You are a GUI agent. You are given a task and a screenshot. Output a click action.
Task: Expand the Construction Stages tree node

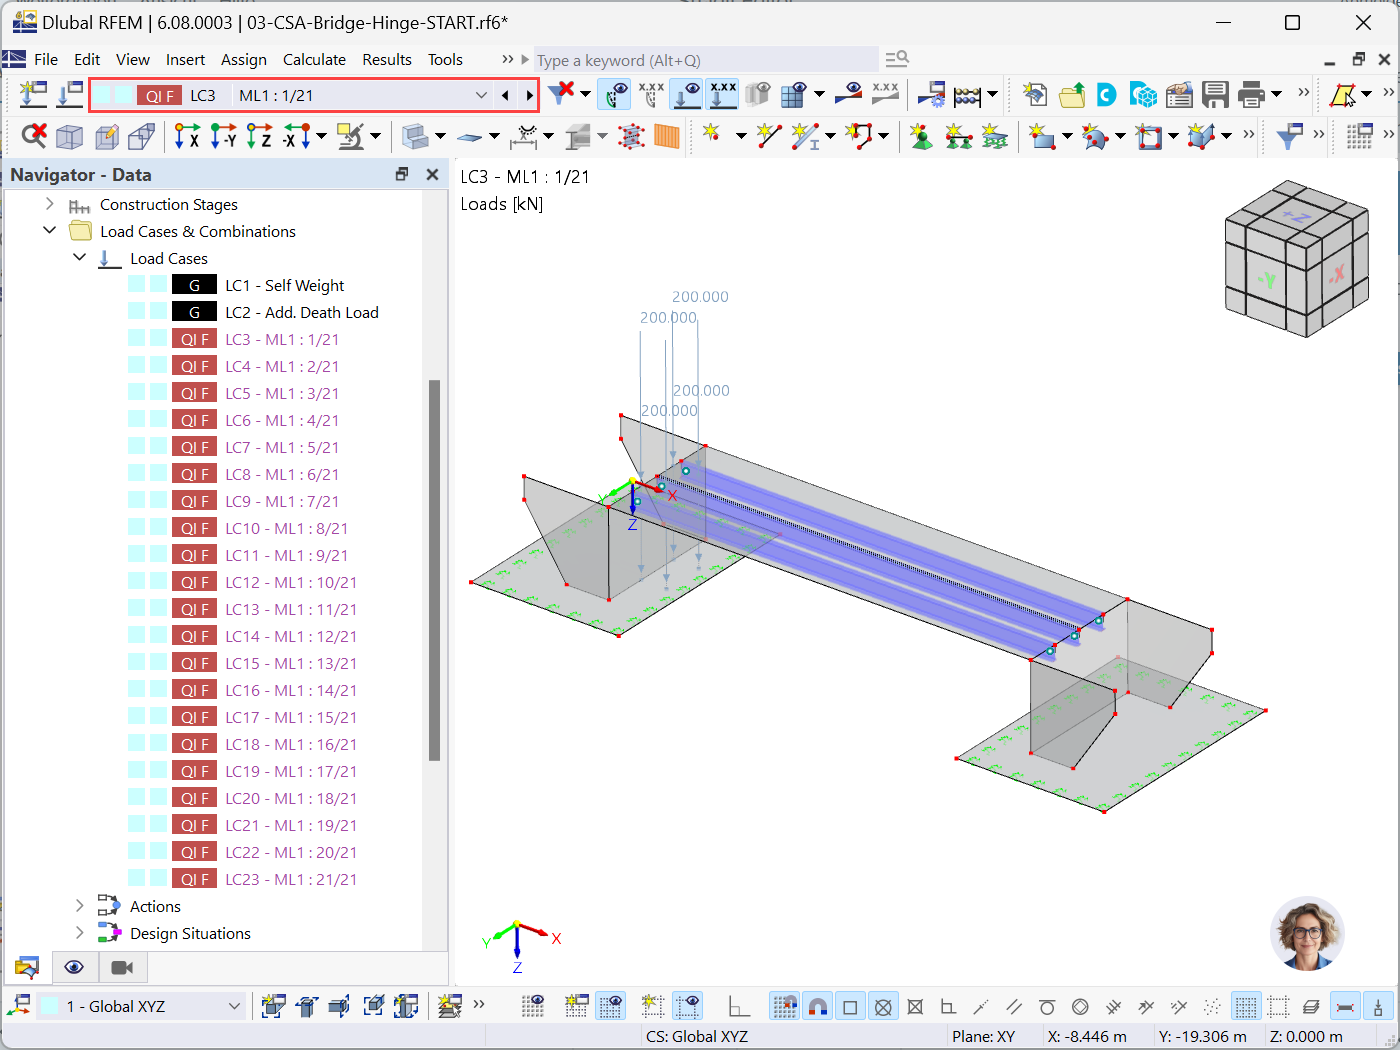click(50, 204)
